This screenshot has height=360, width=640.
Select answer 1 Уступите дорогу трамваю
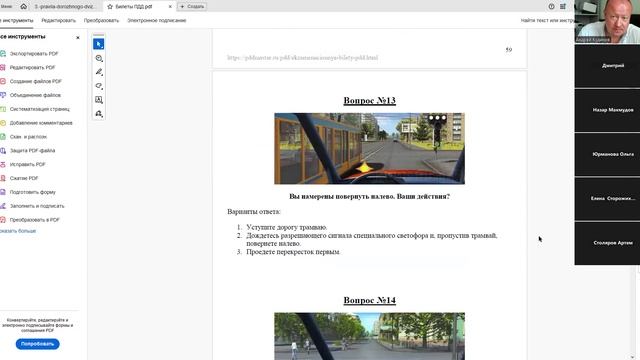[287, 227]
